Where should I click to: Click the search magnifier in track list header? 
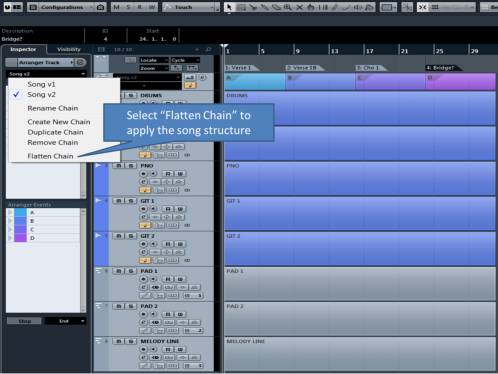coord(208,49)
